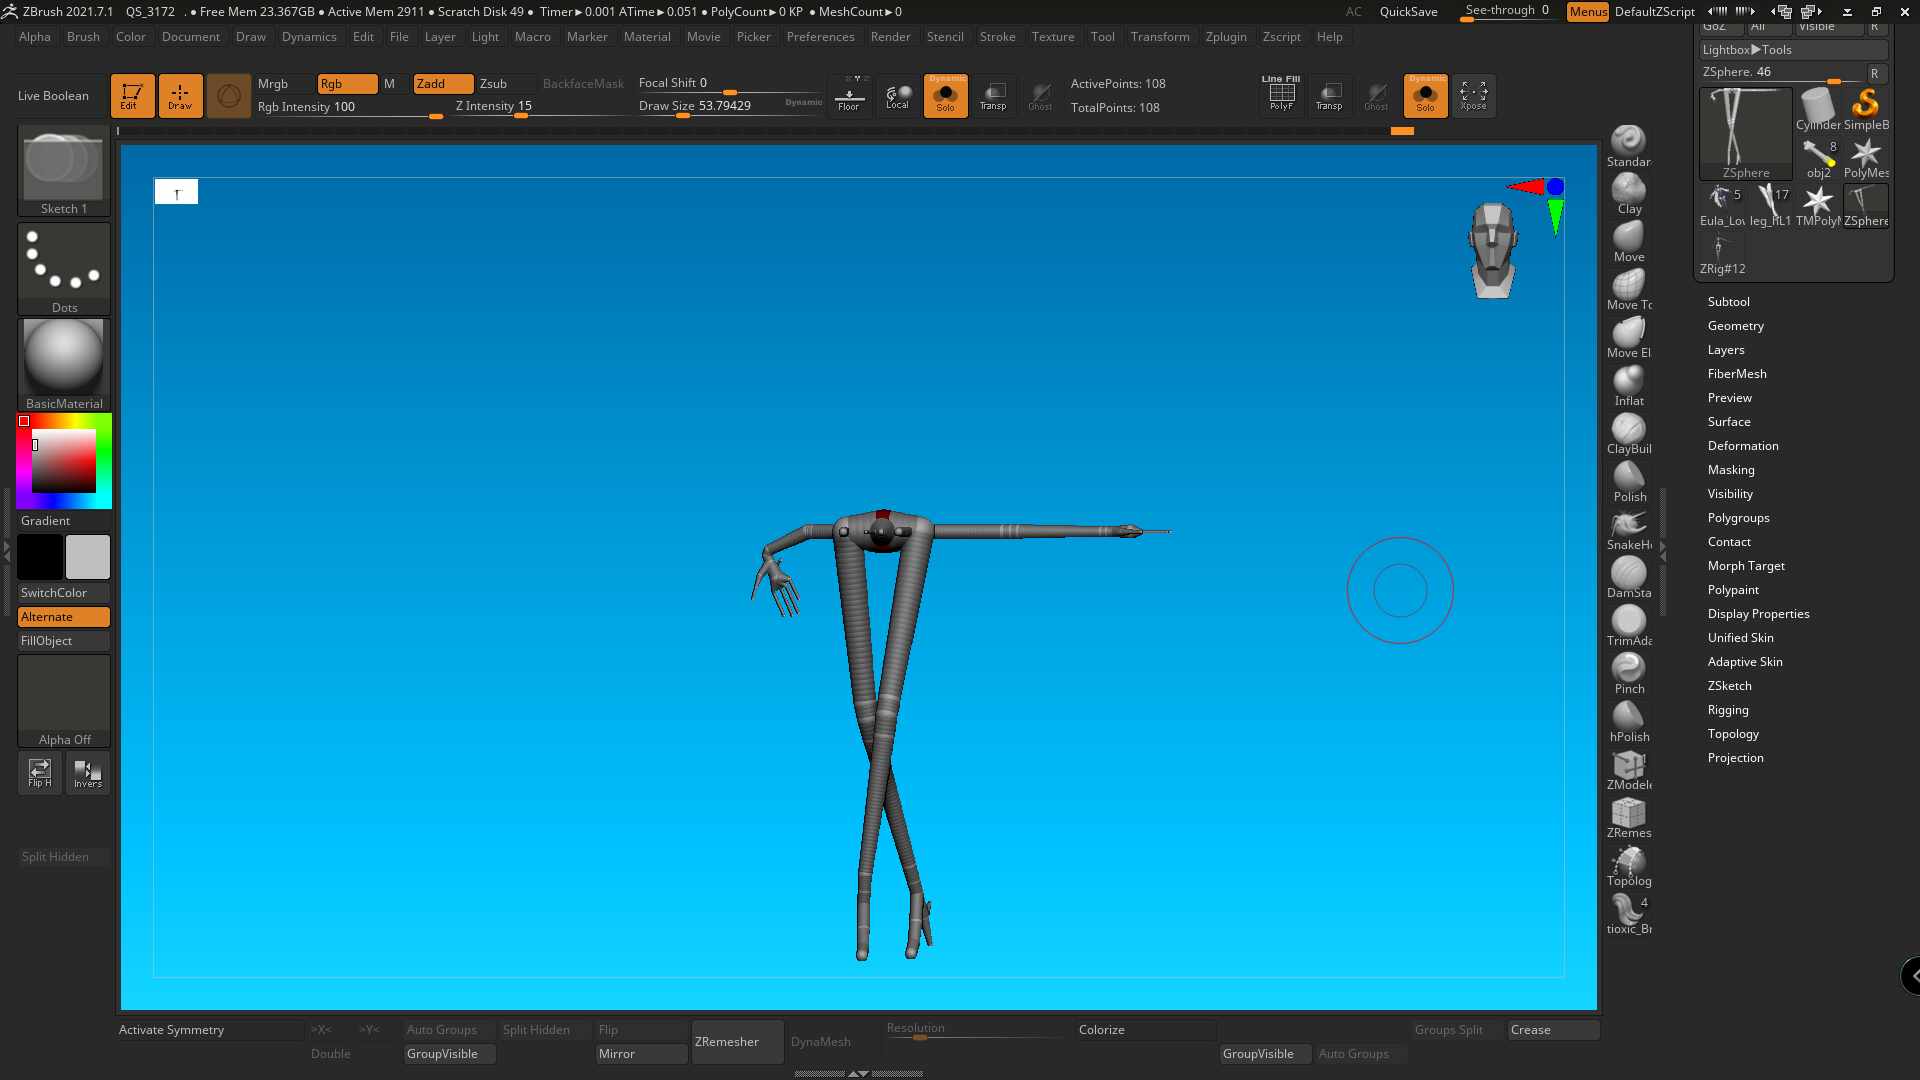
Task: Expand the Adaptive Skin section
Action: (x=1744, y=662)
